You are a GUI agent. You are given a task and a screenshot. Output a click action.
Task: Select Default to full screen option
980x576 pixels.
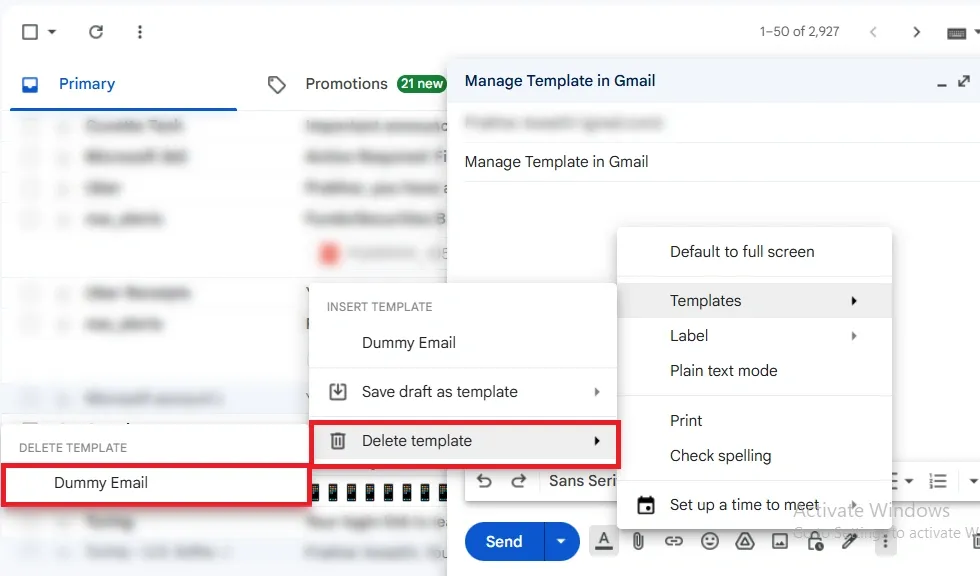pos(754,252)
